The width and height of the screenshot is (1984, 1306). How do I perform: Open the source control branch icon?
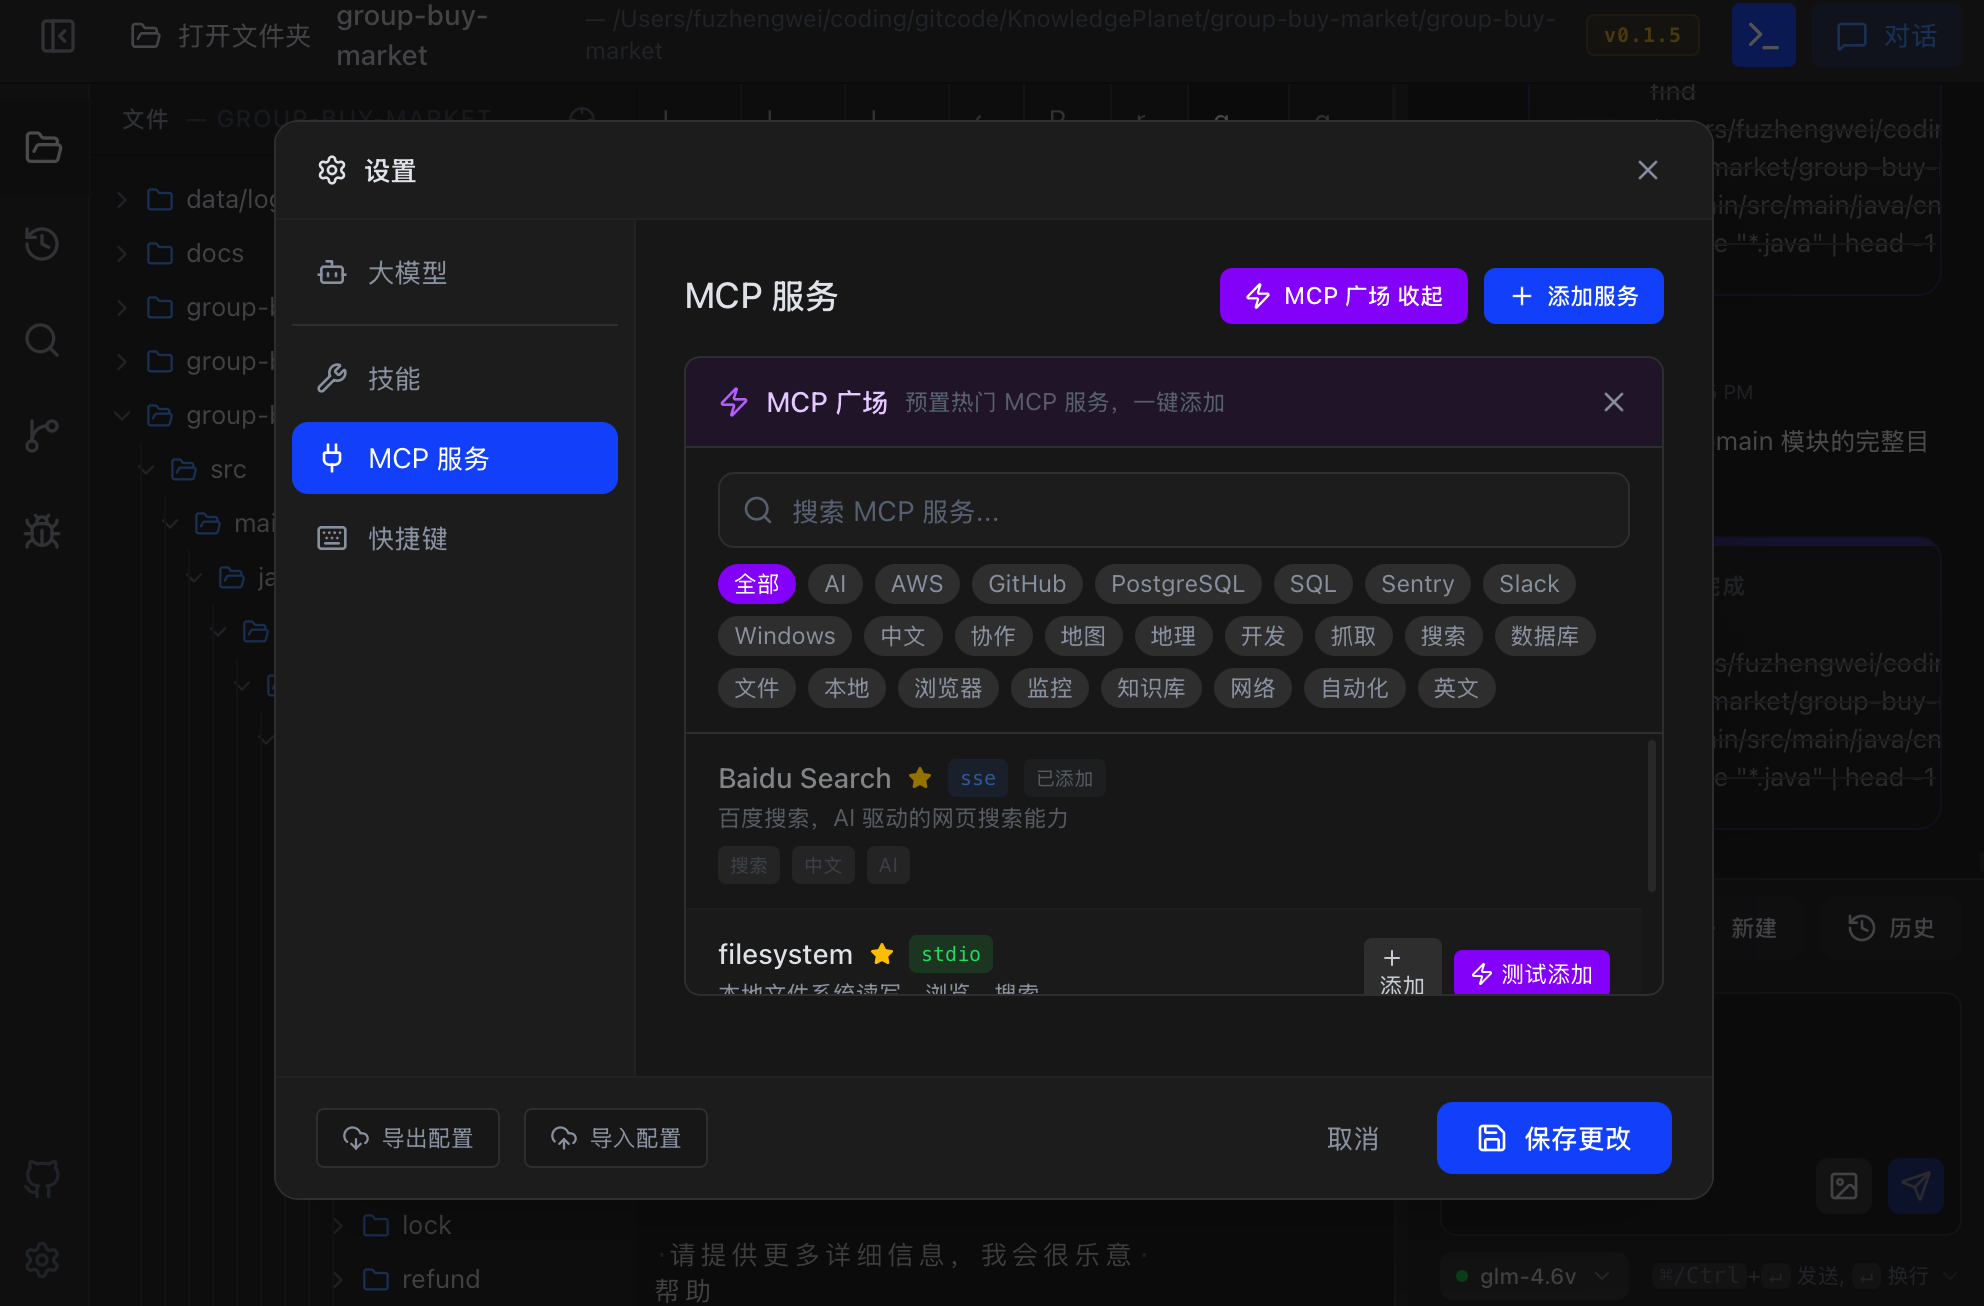[42, 435]
